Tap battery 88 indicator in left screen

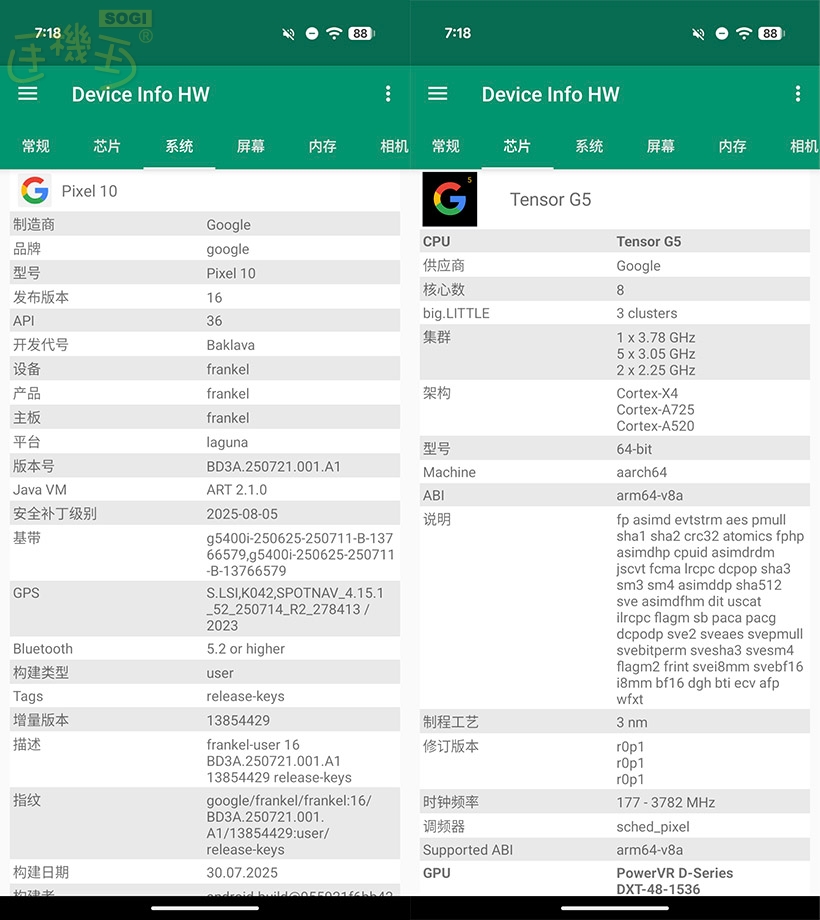pos(361,33)
